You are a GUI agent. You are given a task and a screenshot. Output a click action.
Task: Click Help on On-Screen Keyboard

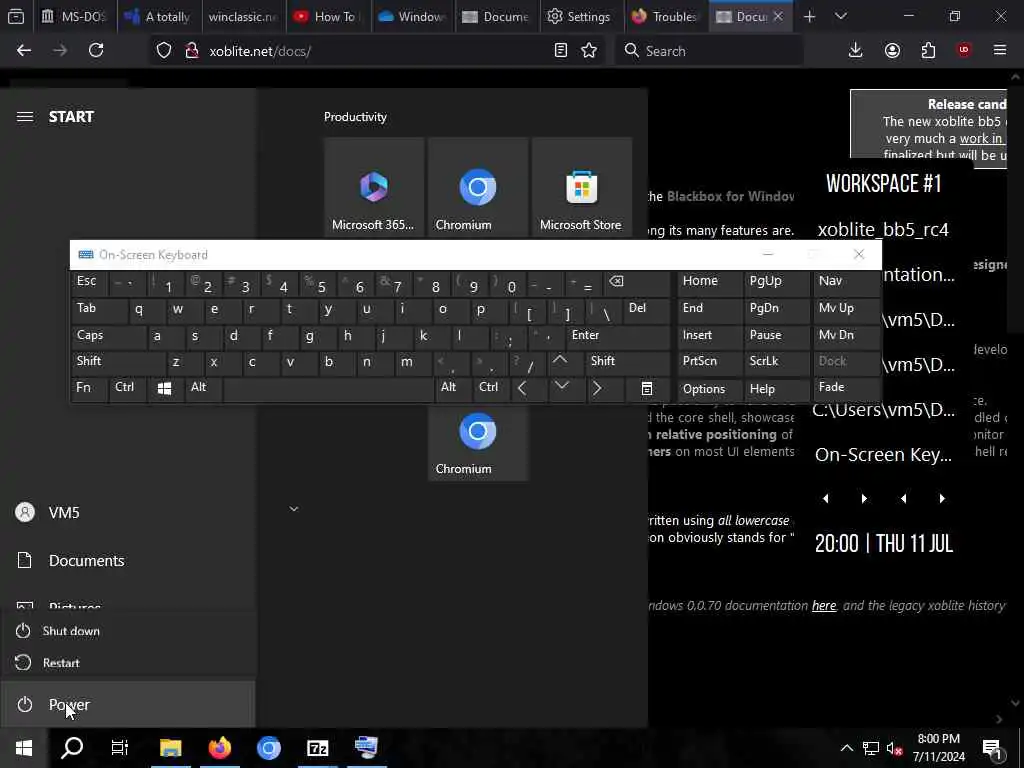point(776,389)
